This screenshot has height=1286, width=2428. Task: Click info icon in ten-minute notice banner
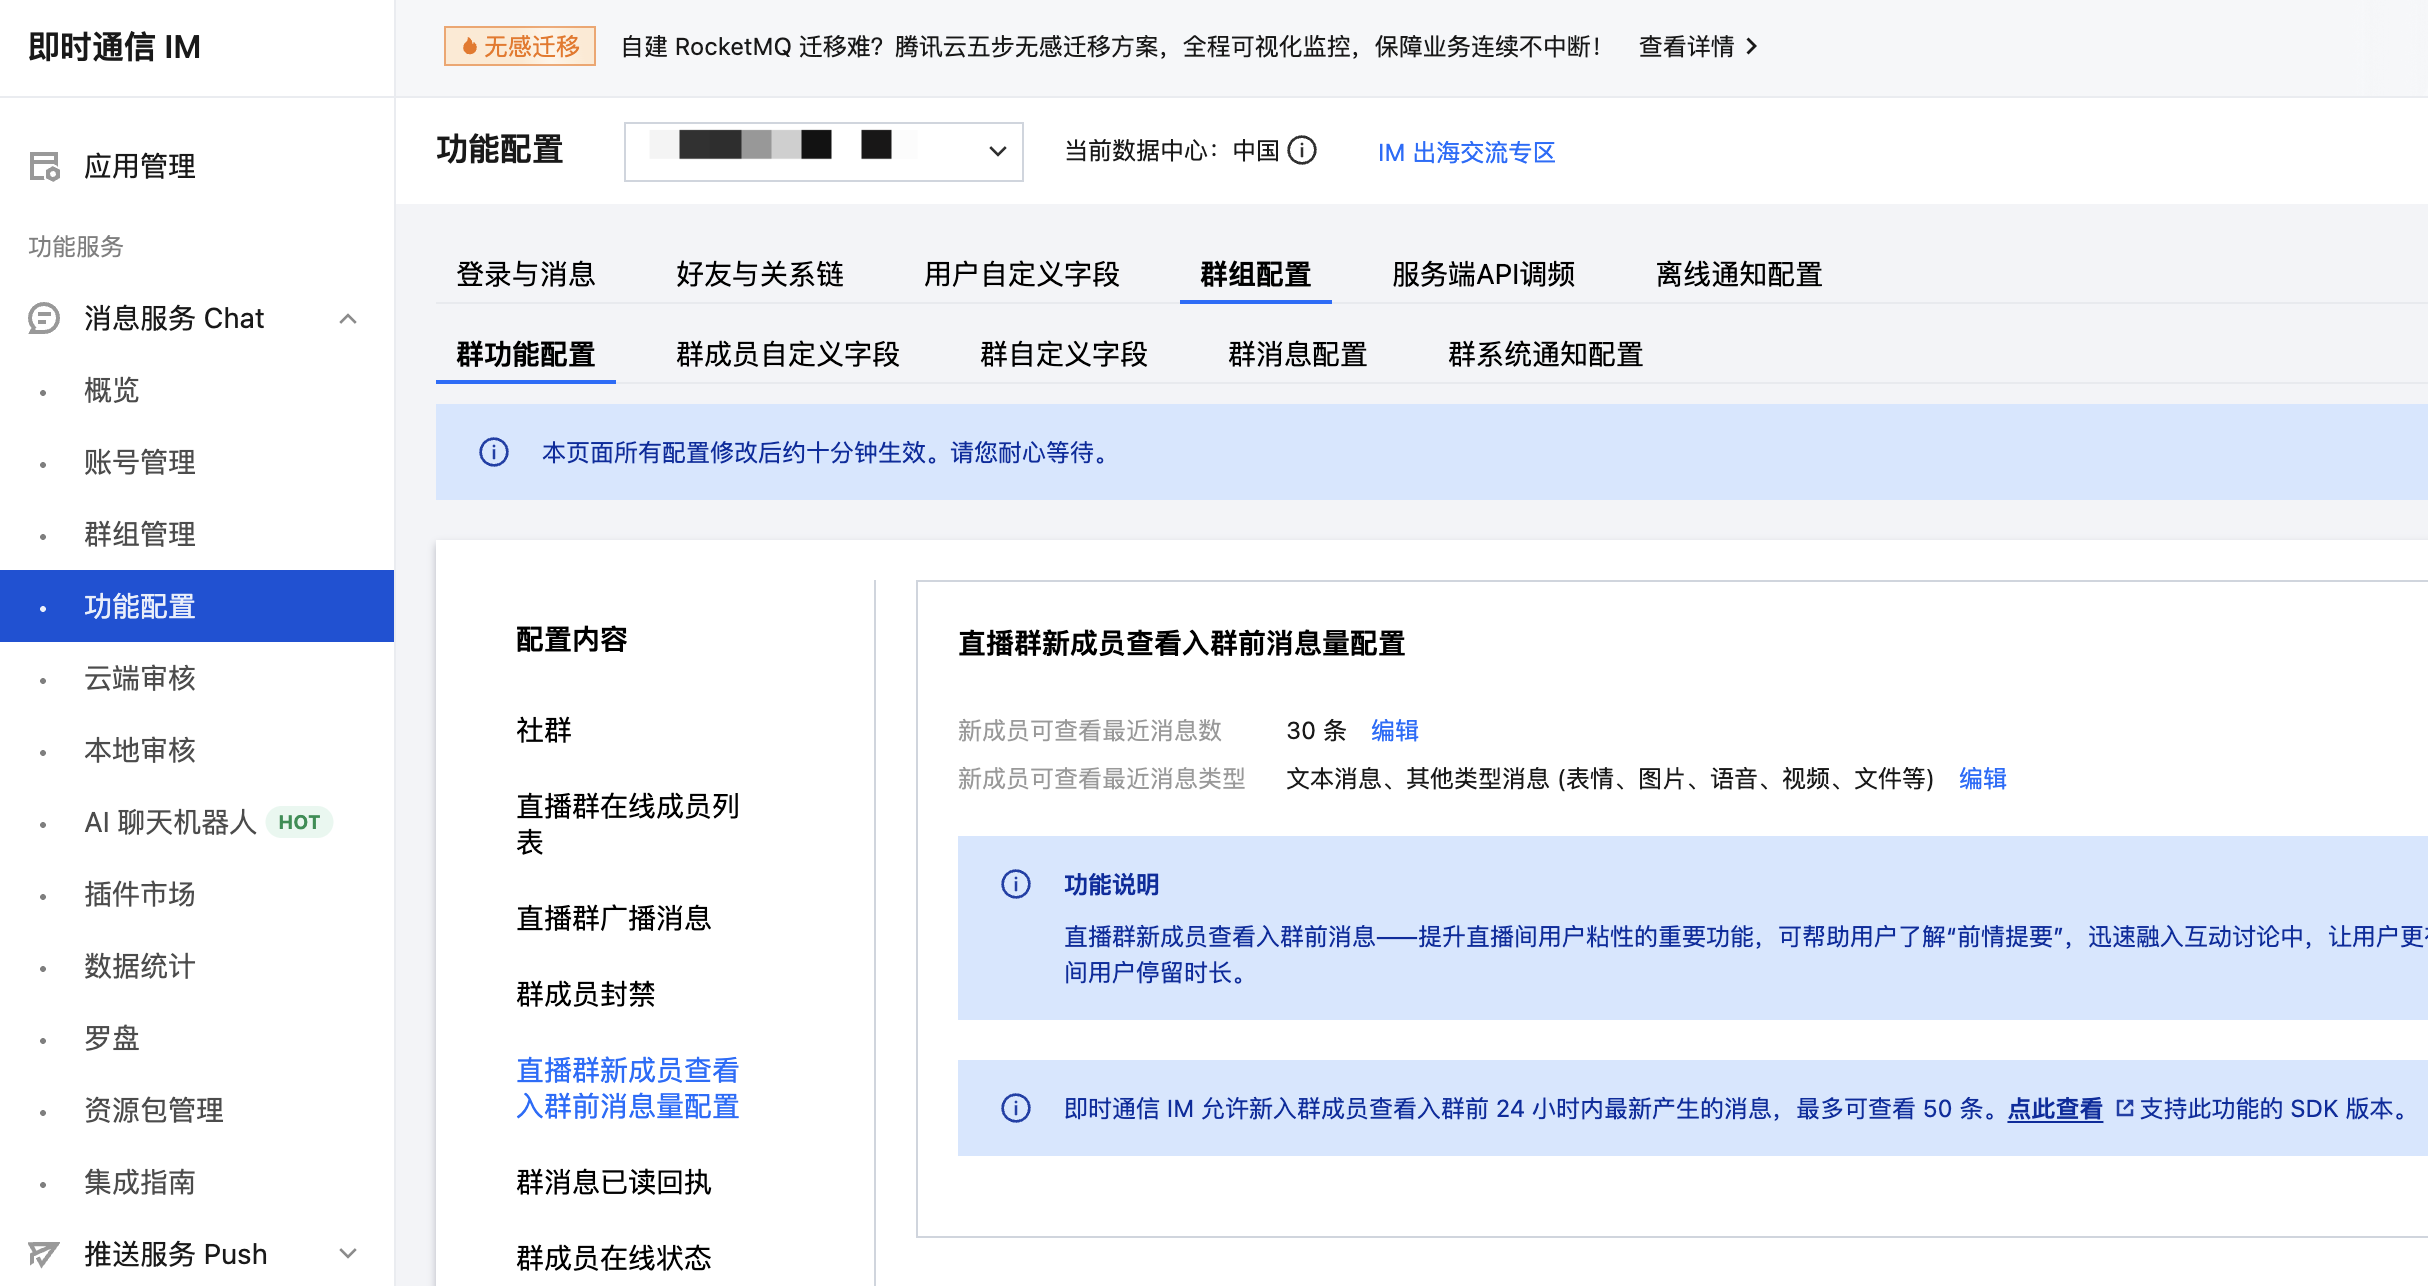point(494,452)
